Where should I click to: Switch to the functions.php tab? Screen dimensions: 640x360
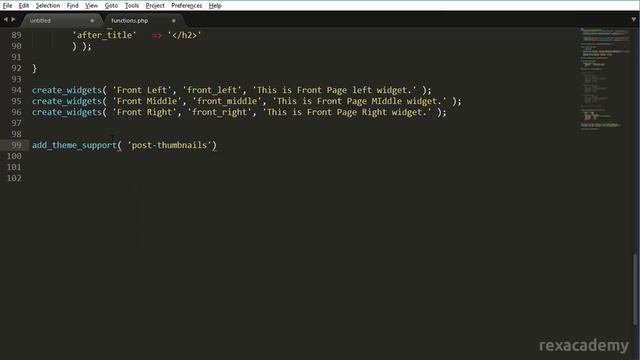(143, 20)
